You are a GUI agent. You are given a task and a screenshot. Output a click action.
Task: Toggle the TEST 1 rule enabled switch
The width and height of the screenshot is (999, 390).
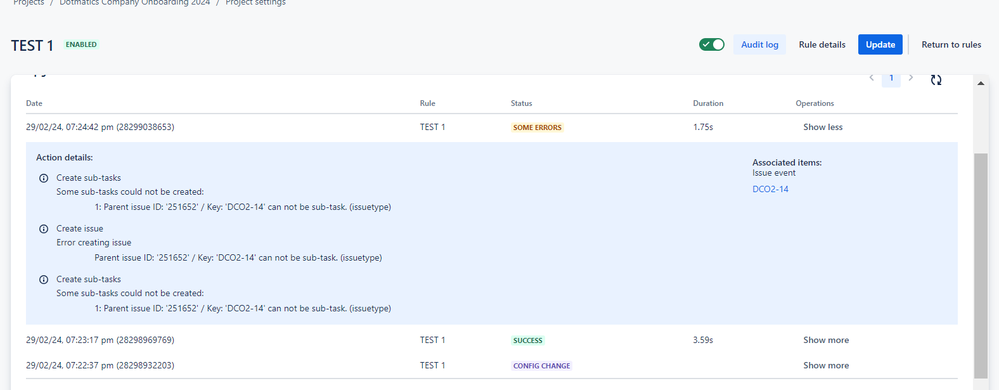(x=712, y=45)
